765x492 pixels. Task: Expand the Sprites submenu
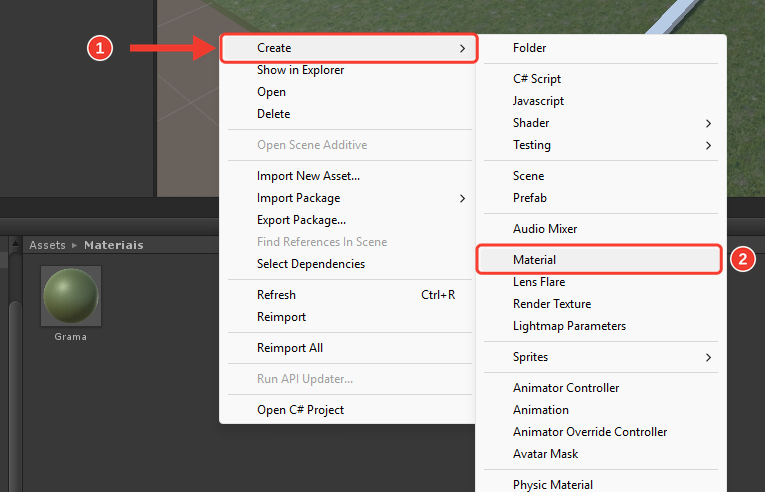[601, 357]
